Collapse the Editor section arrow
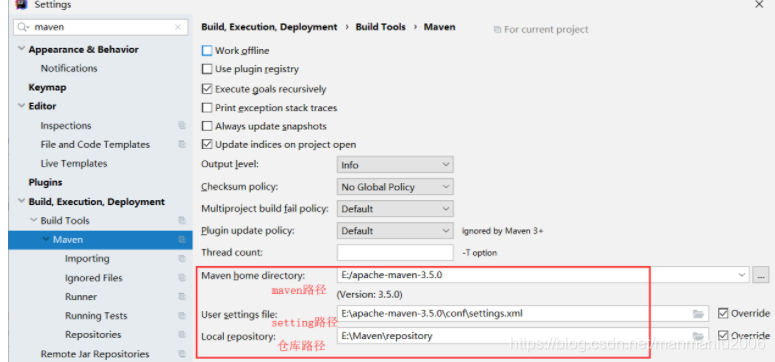This screenshot has height=362, width=775. click(x=21, y=106)
